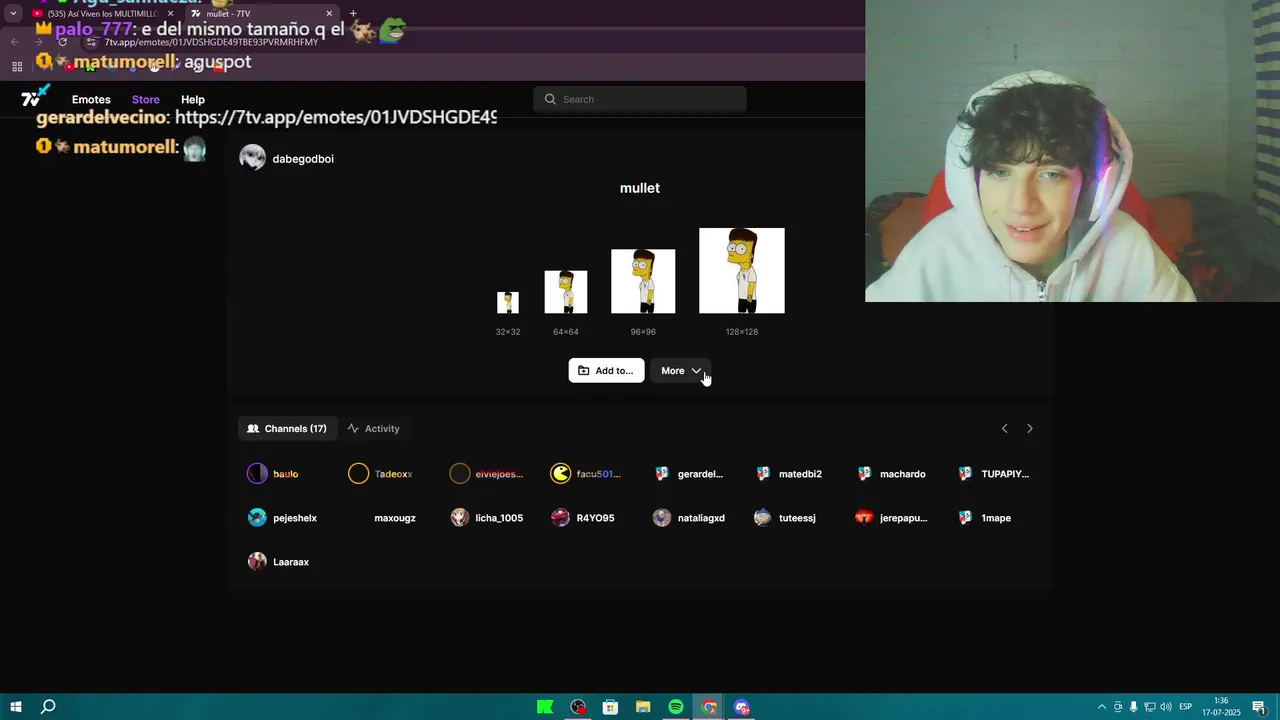Open channel gerardel...
This screenshot has height=720, width=1280.
coord(688,474)
